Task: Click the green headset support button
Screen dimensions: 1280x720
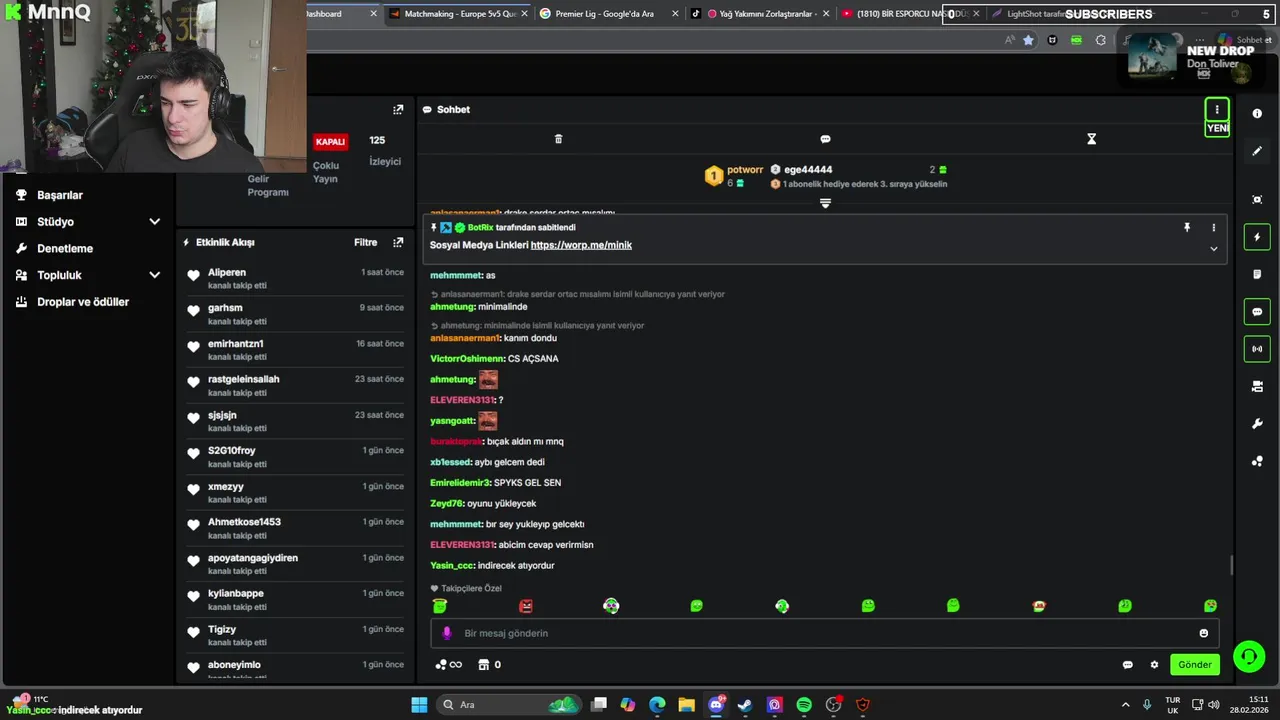Action: coord(1248,657)
